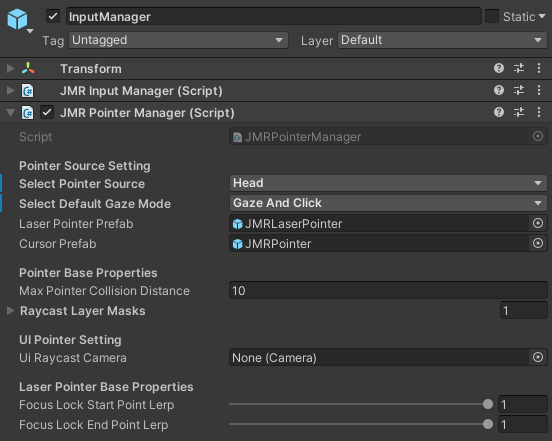Open Transform help reference icon
Image resolution: width=552 pixels, height=441 pixels.
click(x=498, y=68)
